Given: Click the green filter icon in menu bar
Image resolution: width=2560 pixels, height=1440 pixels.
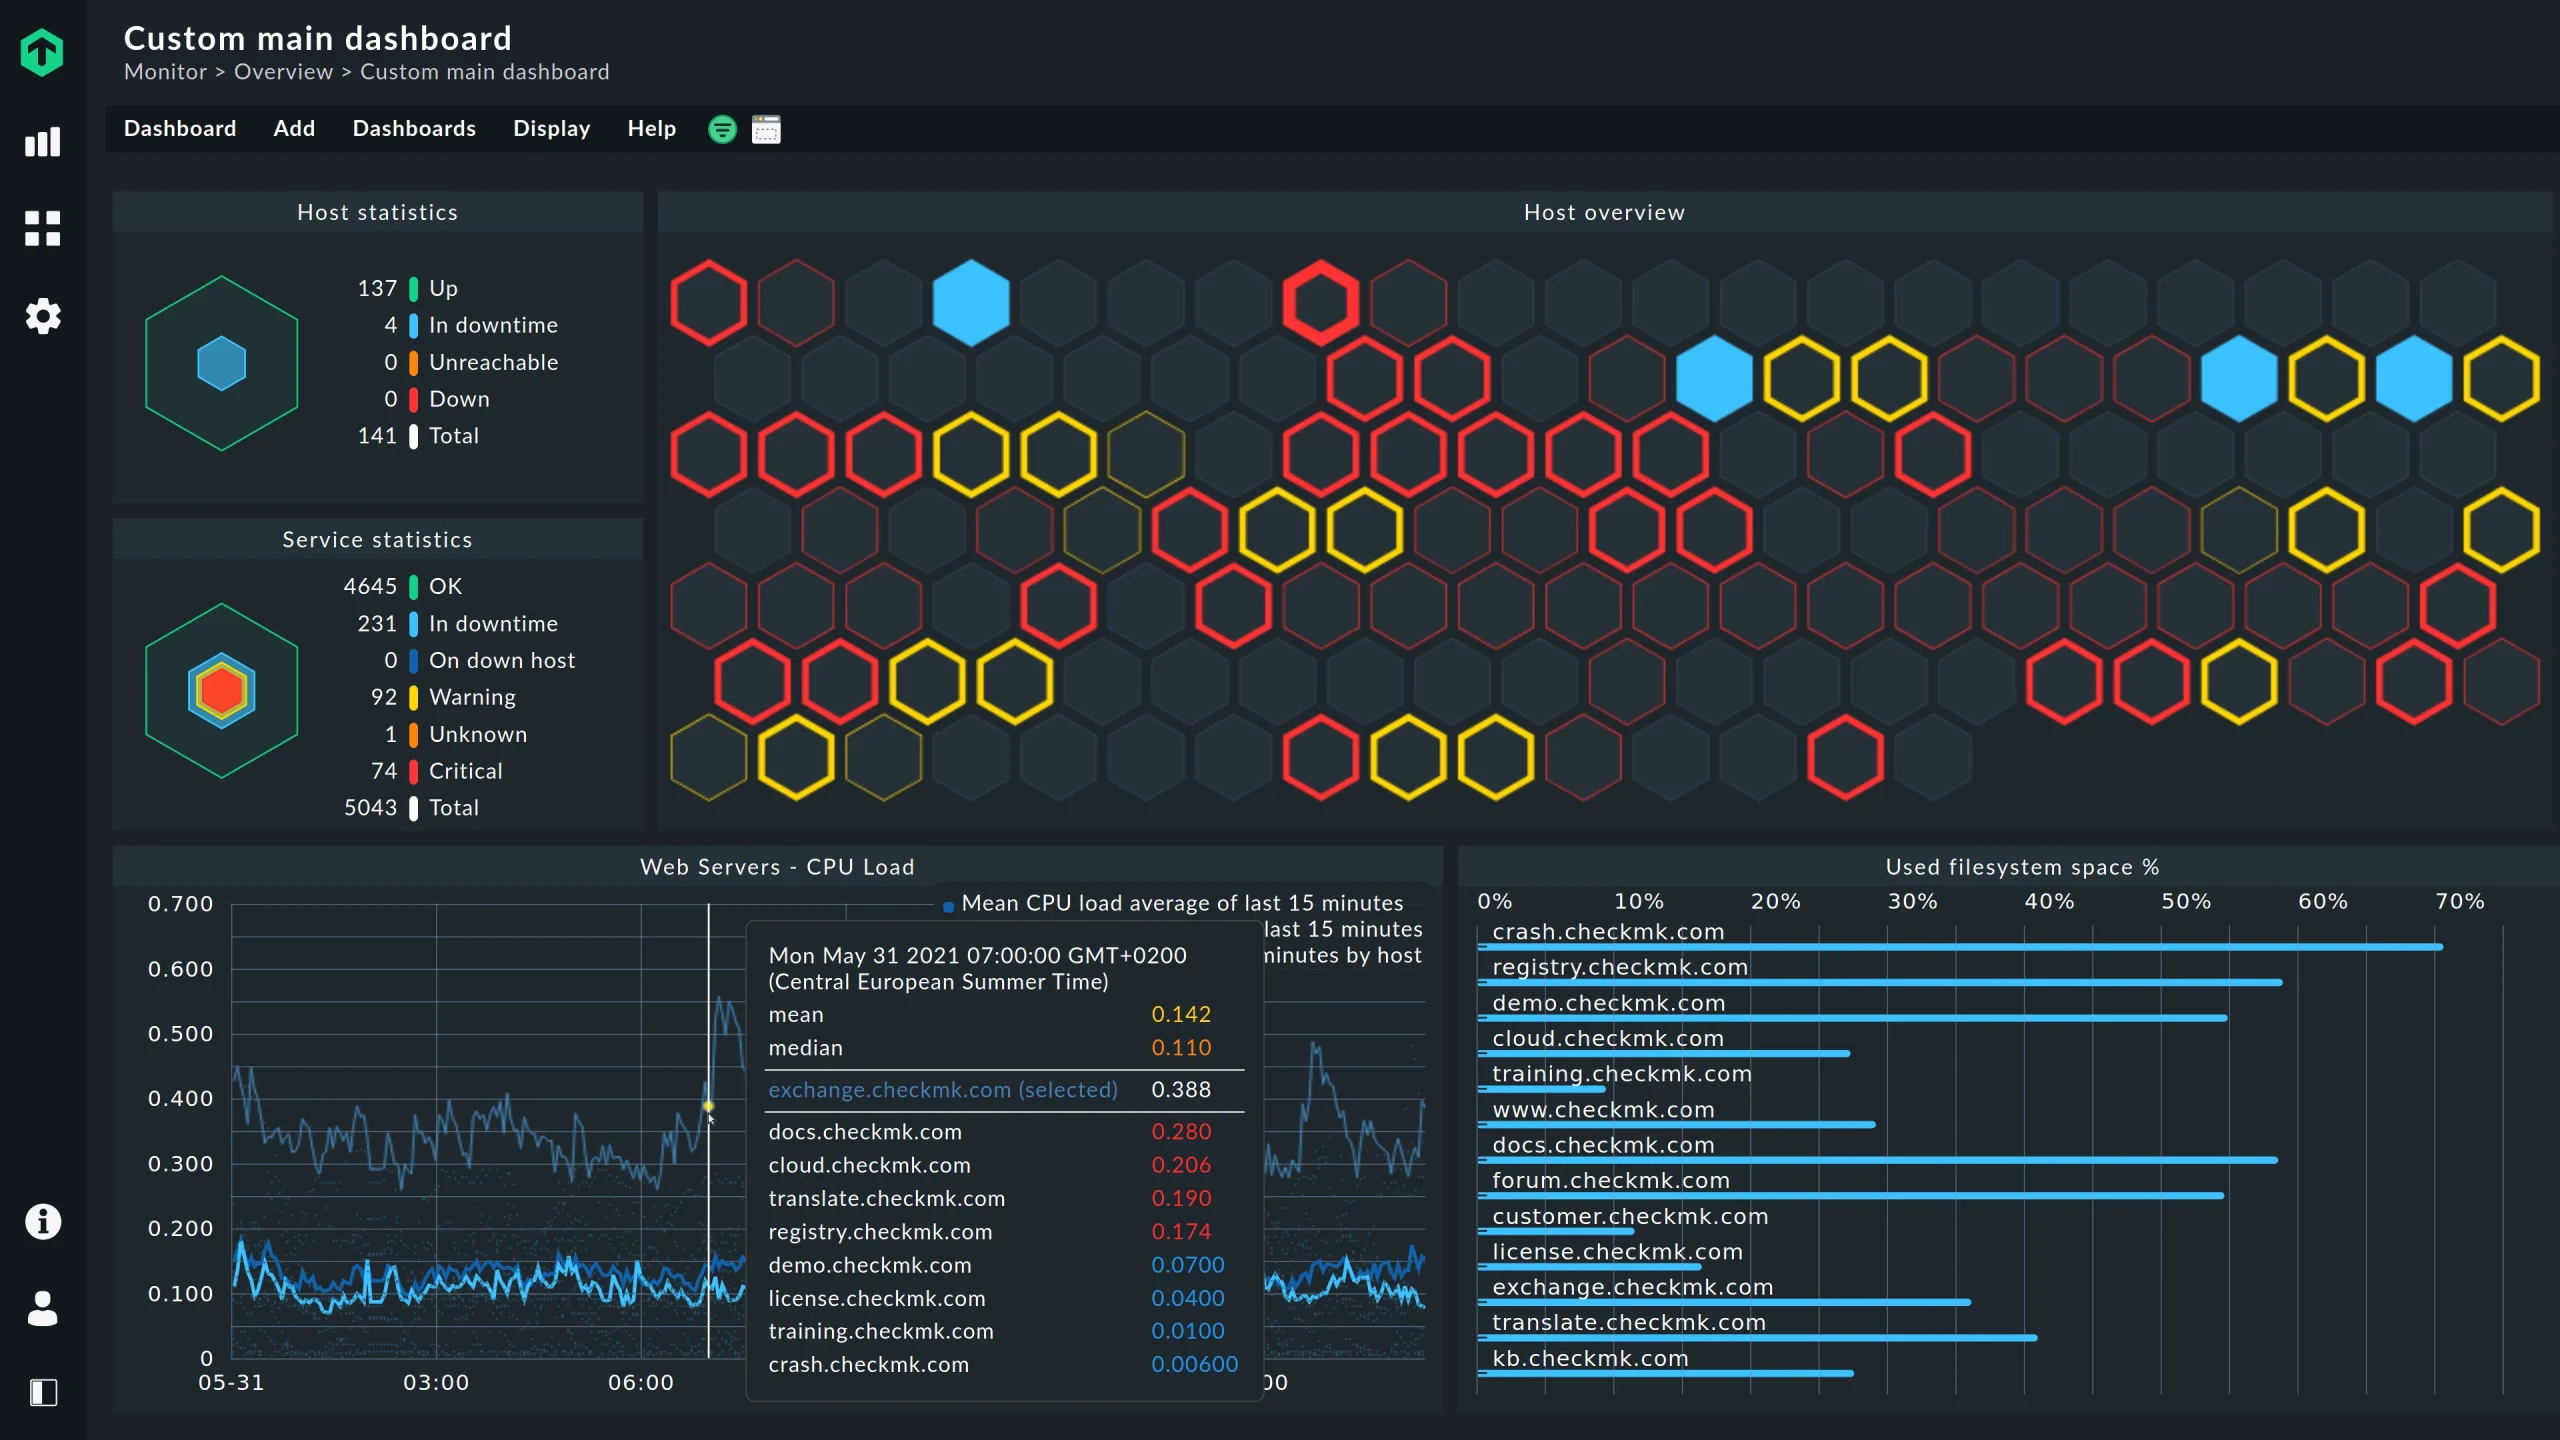Looking at the screenshot, I should (722, 129).
